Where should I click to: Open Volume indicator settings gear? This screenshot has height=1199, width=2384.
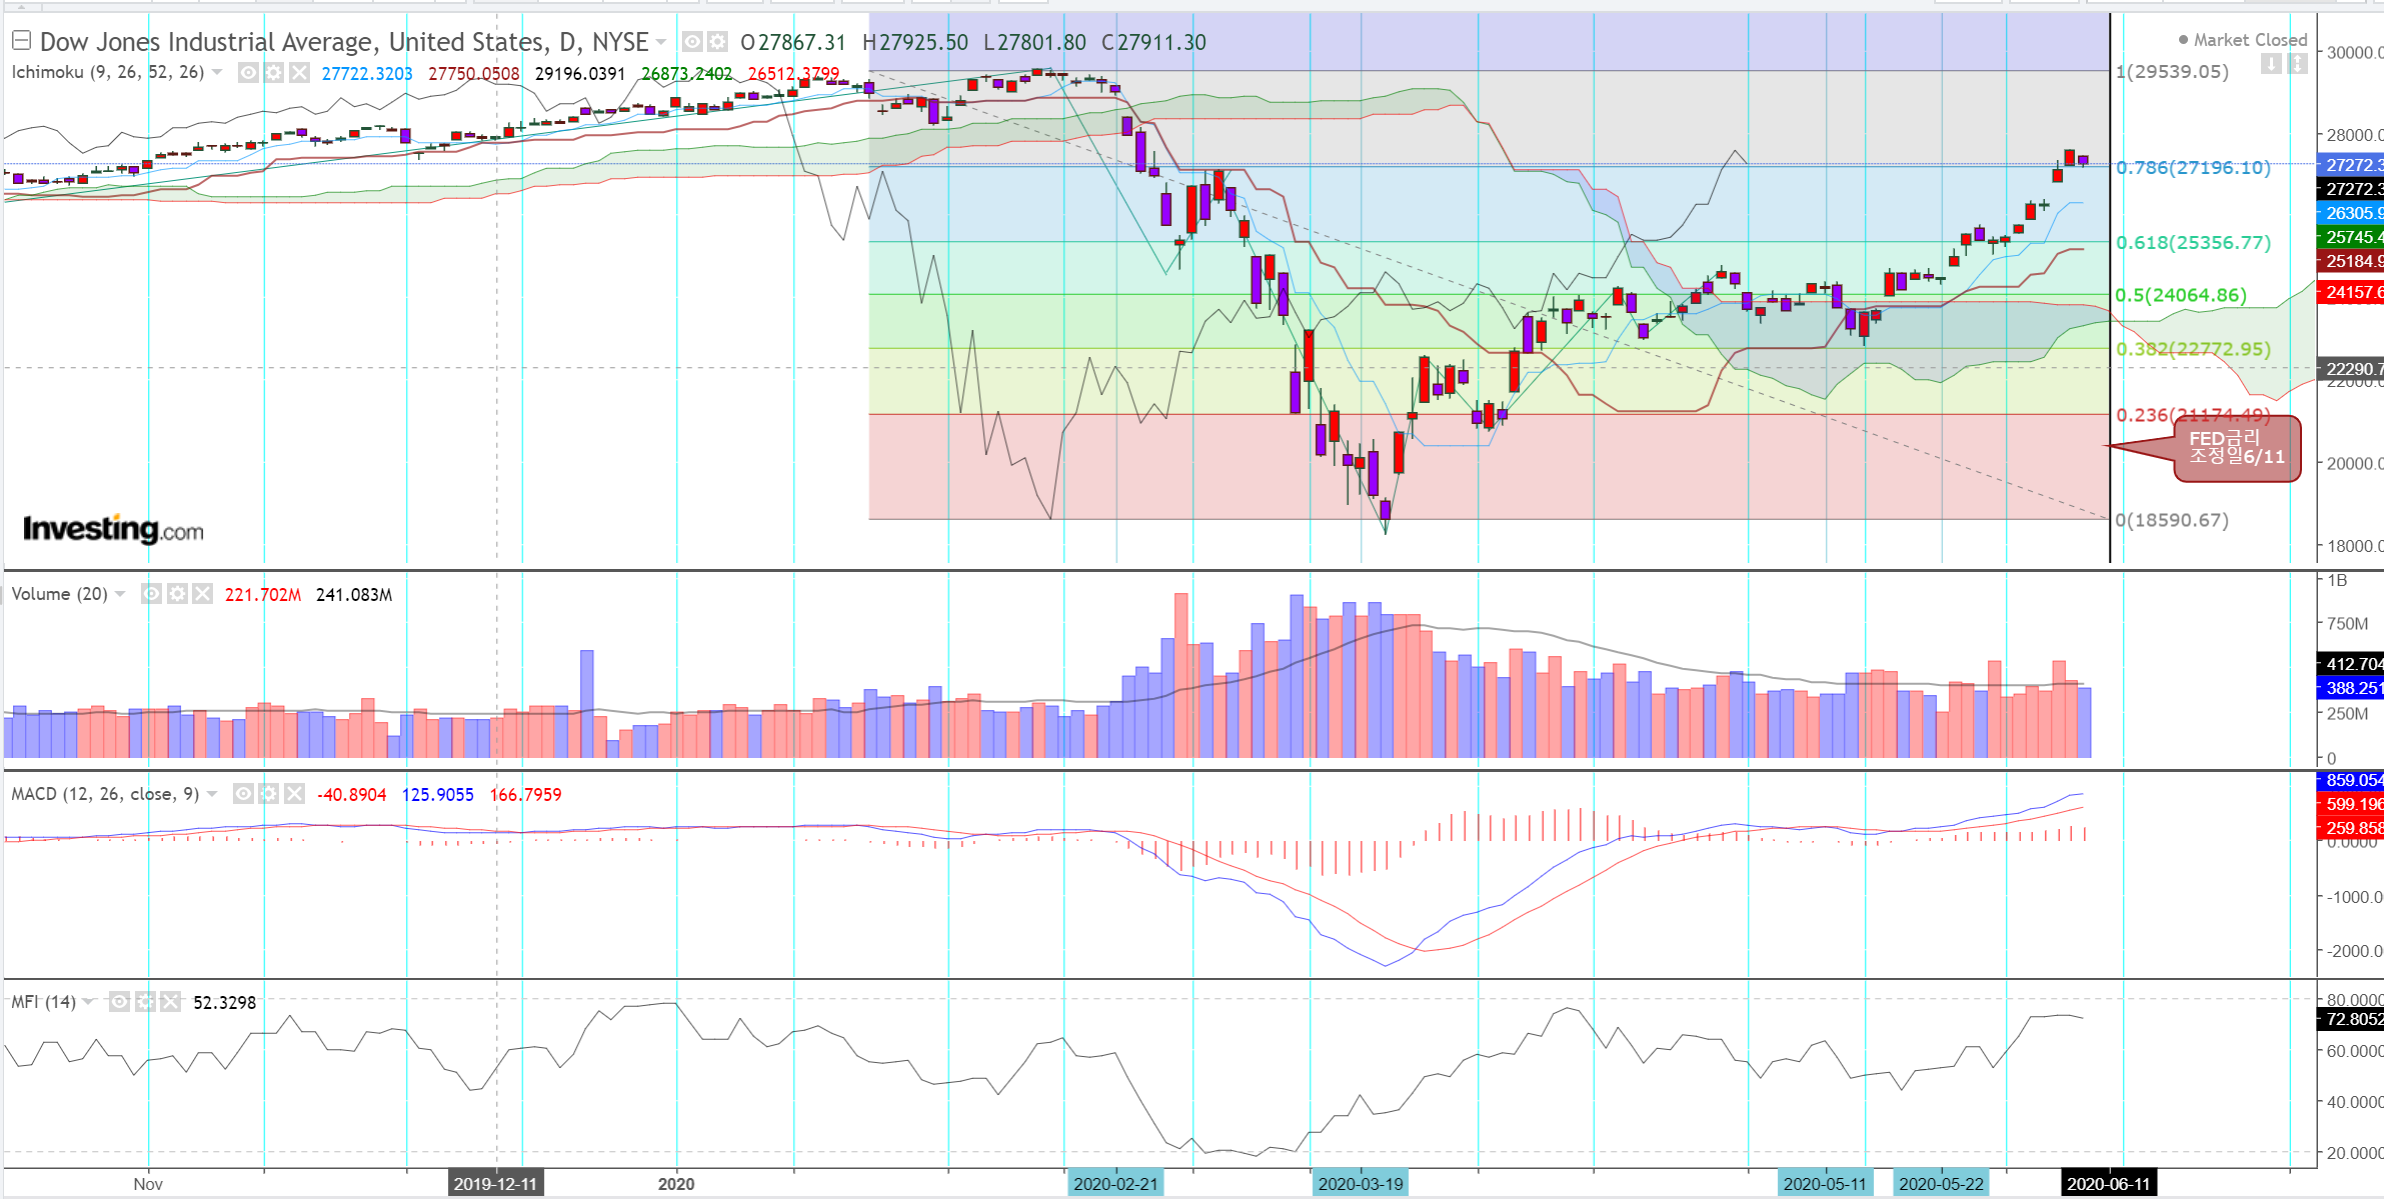(177, 594)
